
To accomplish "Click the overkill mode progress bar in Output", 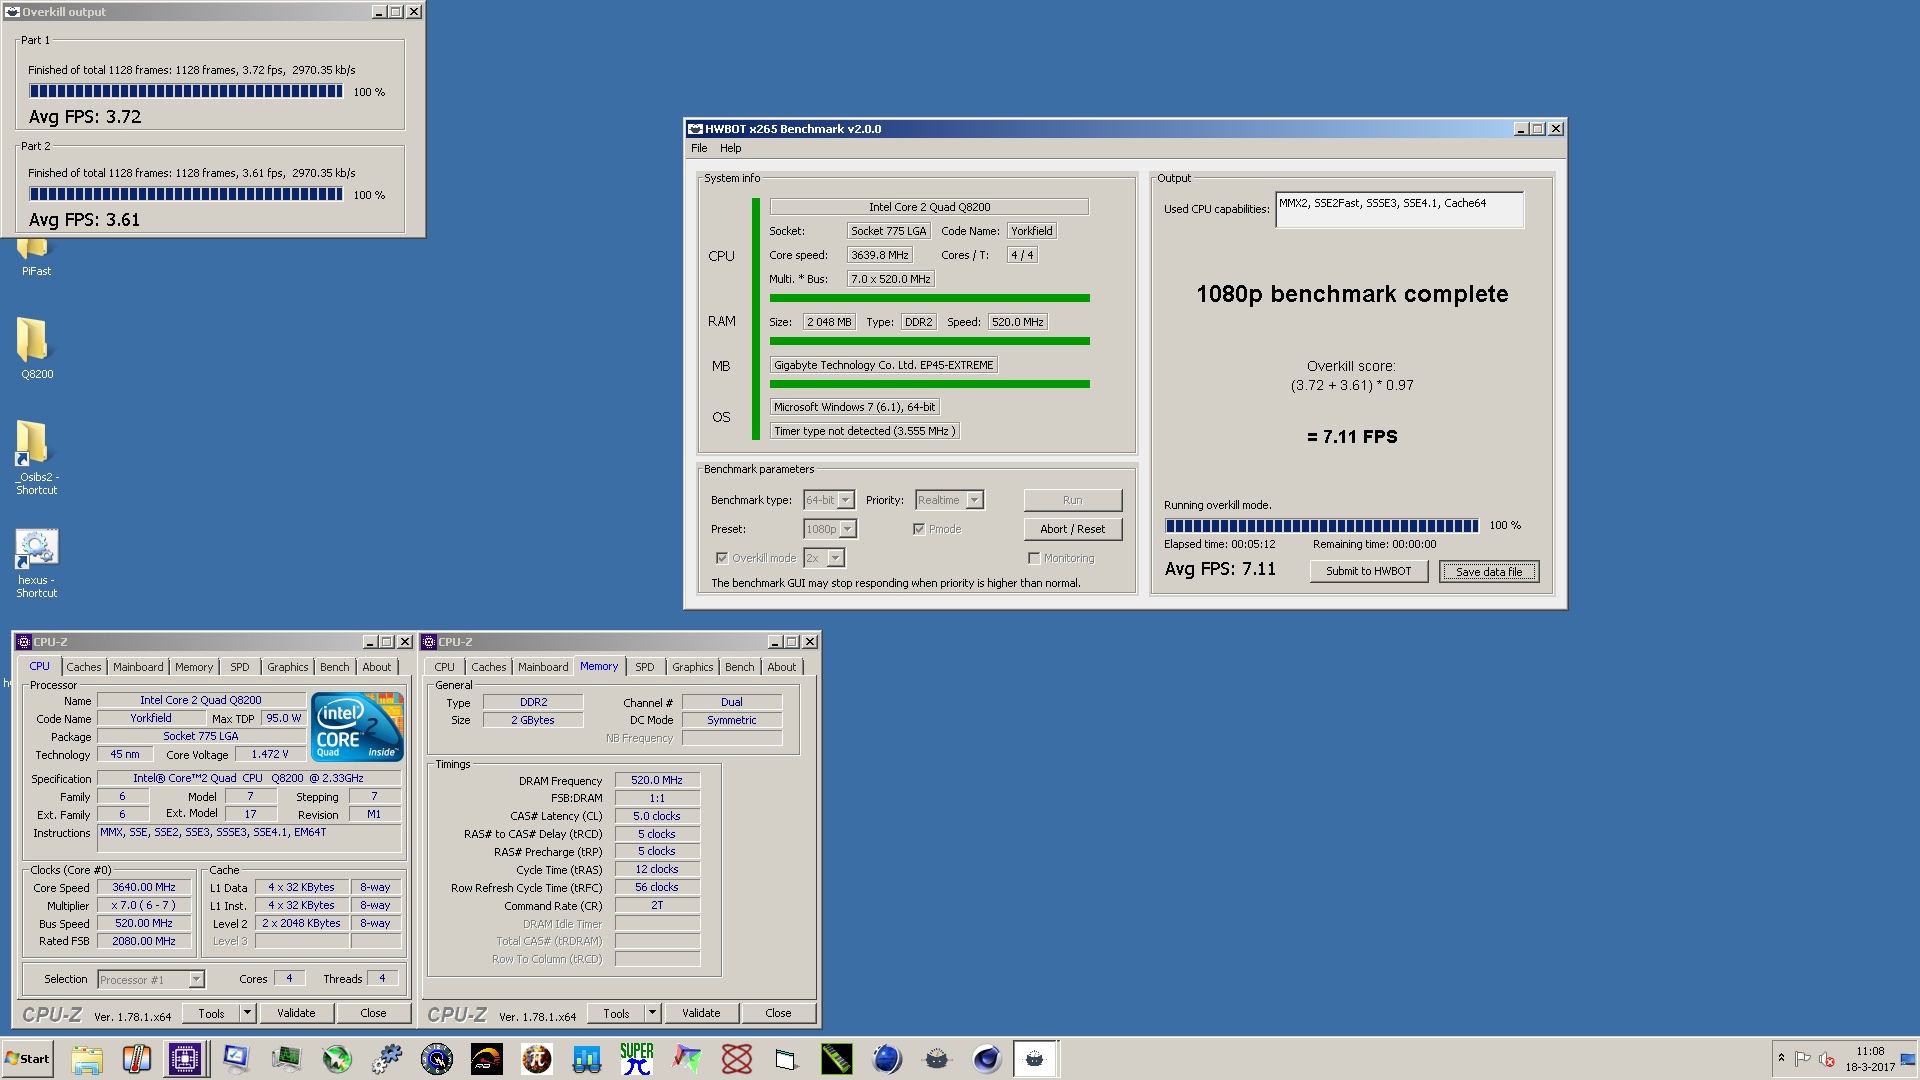I will [x=1321, y=526].
